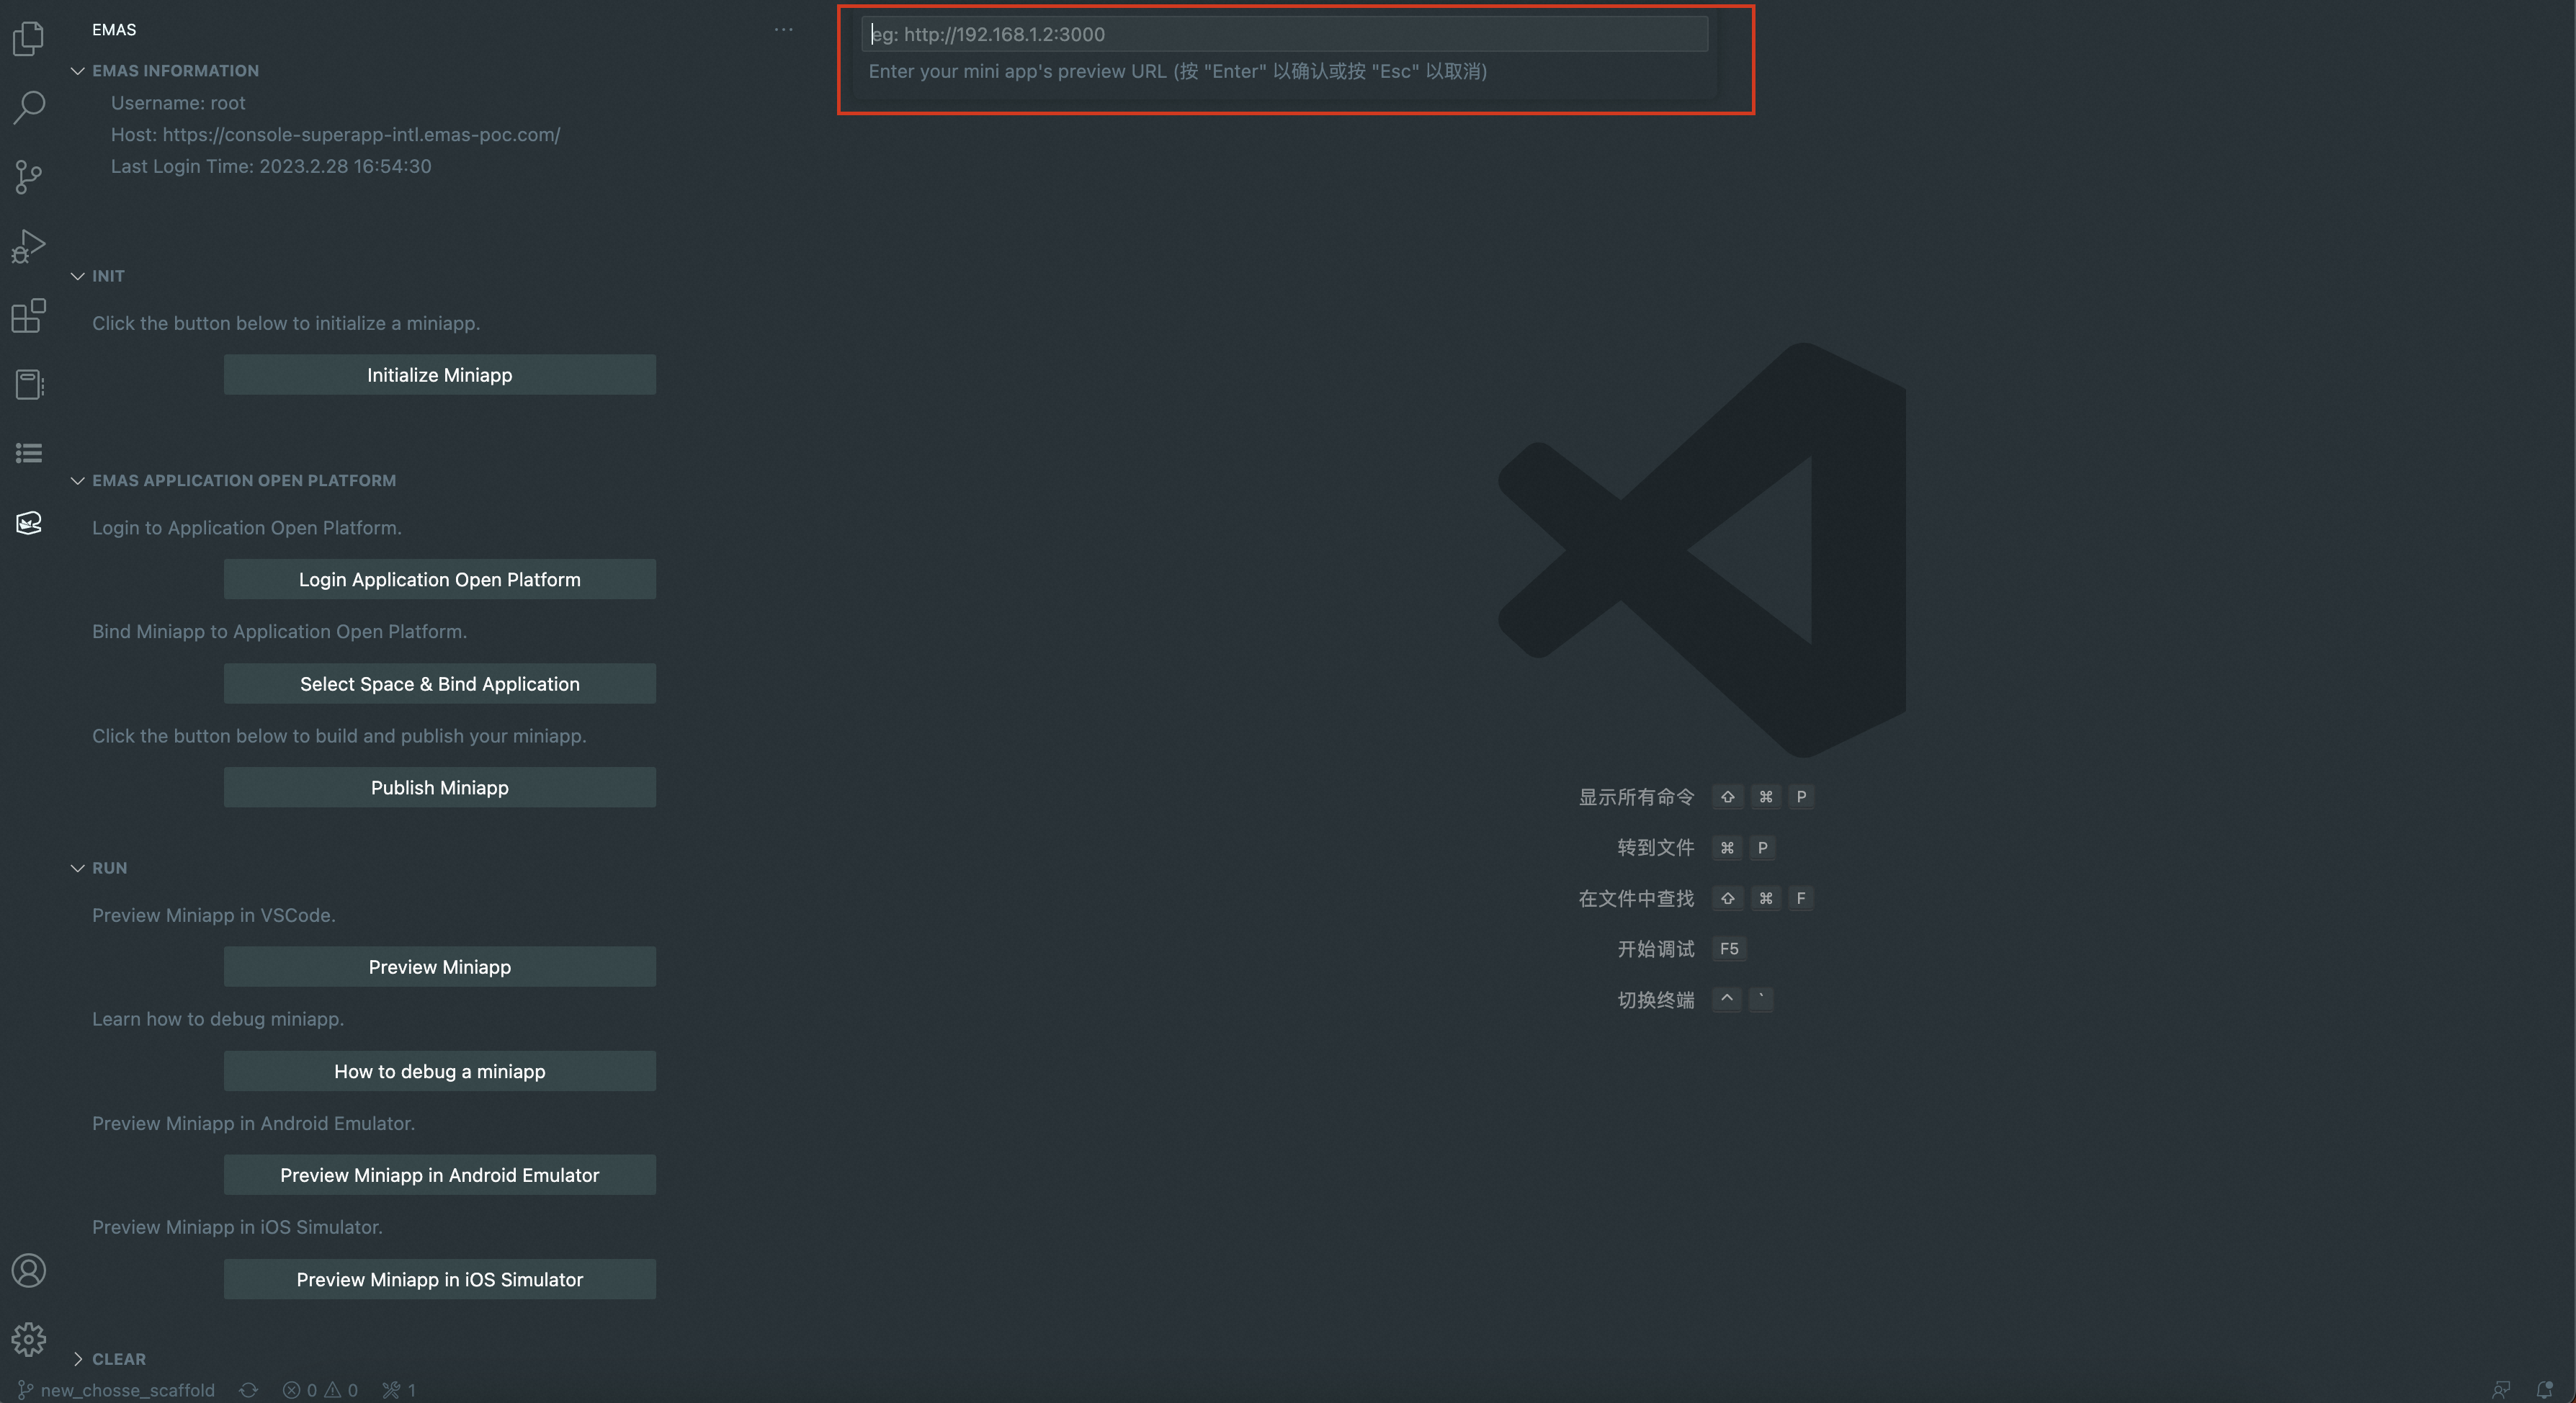Open the Accounts icon in activity bar

(29, 1270)
